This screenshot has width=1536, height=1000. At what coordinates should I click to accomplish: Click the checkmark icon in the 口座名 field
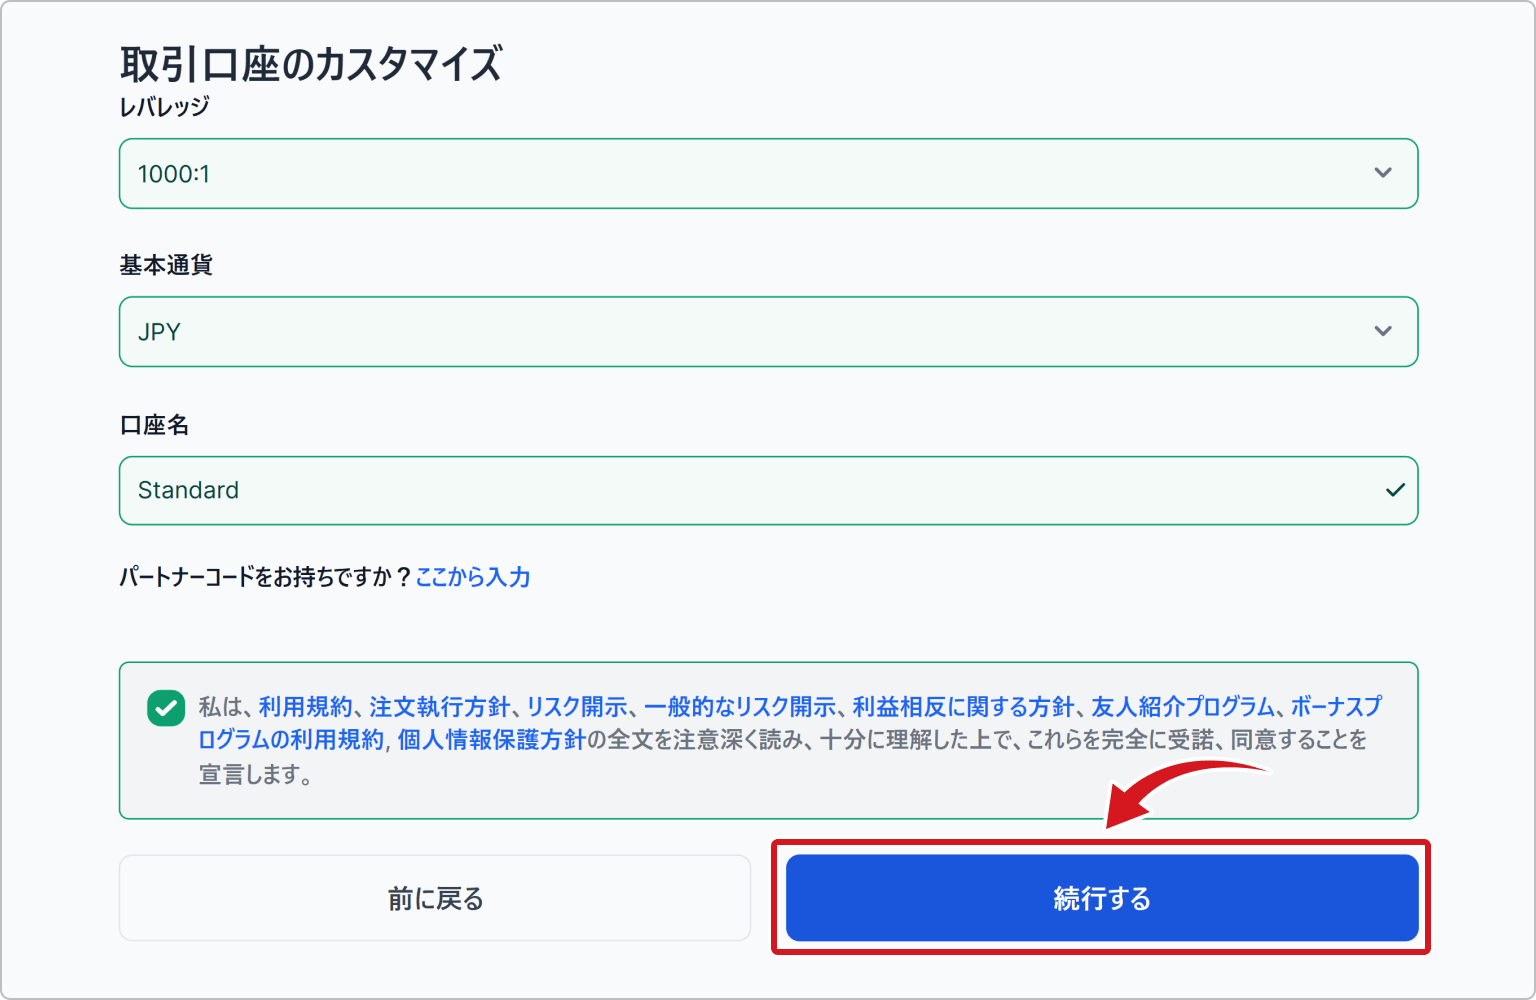(x=1393, y=490)
